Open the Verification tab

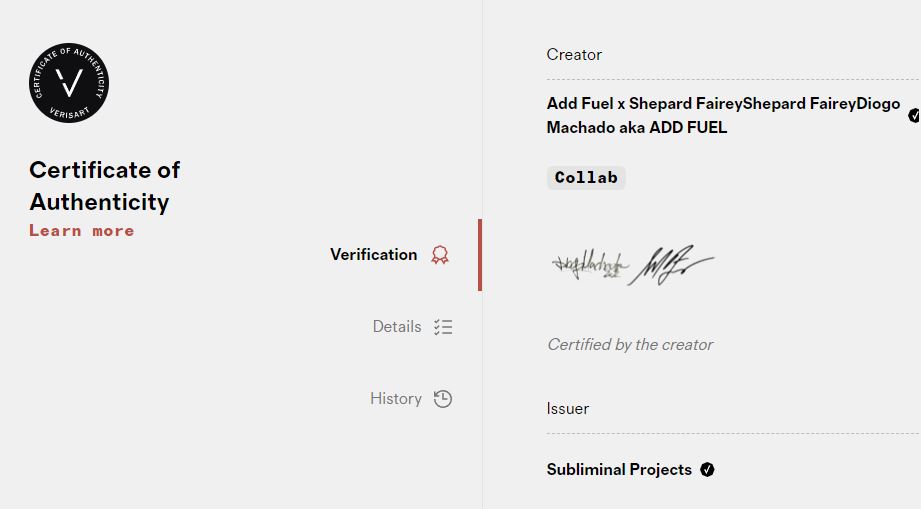pos(373,255)
